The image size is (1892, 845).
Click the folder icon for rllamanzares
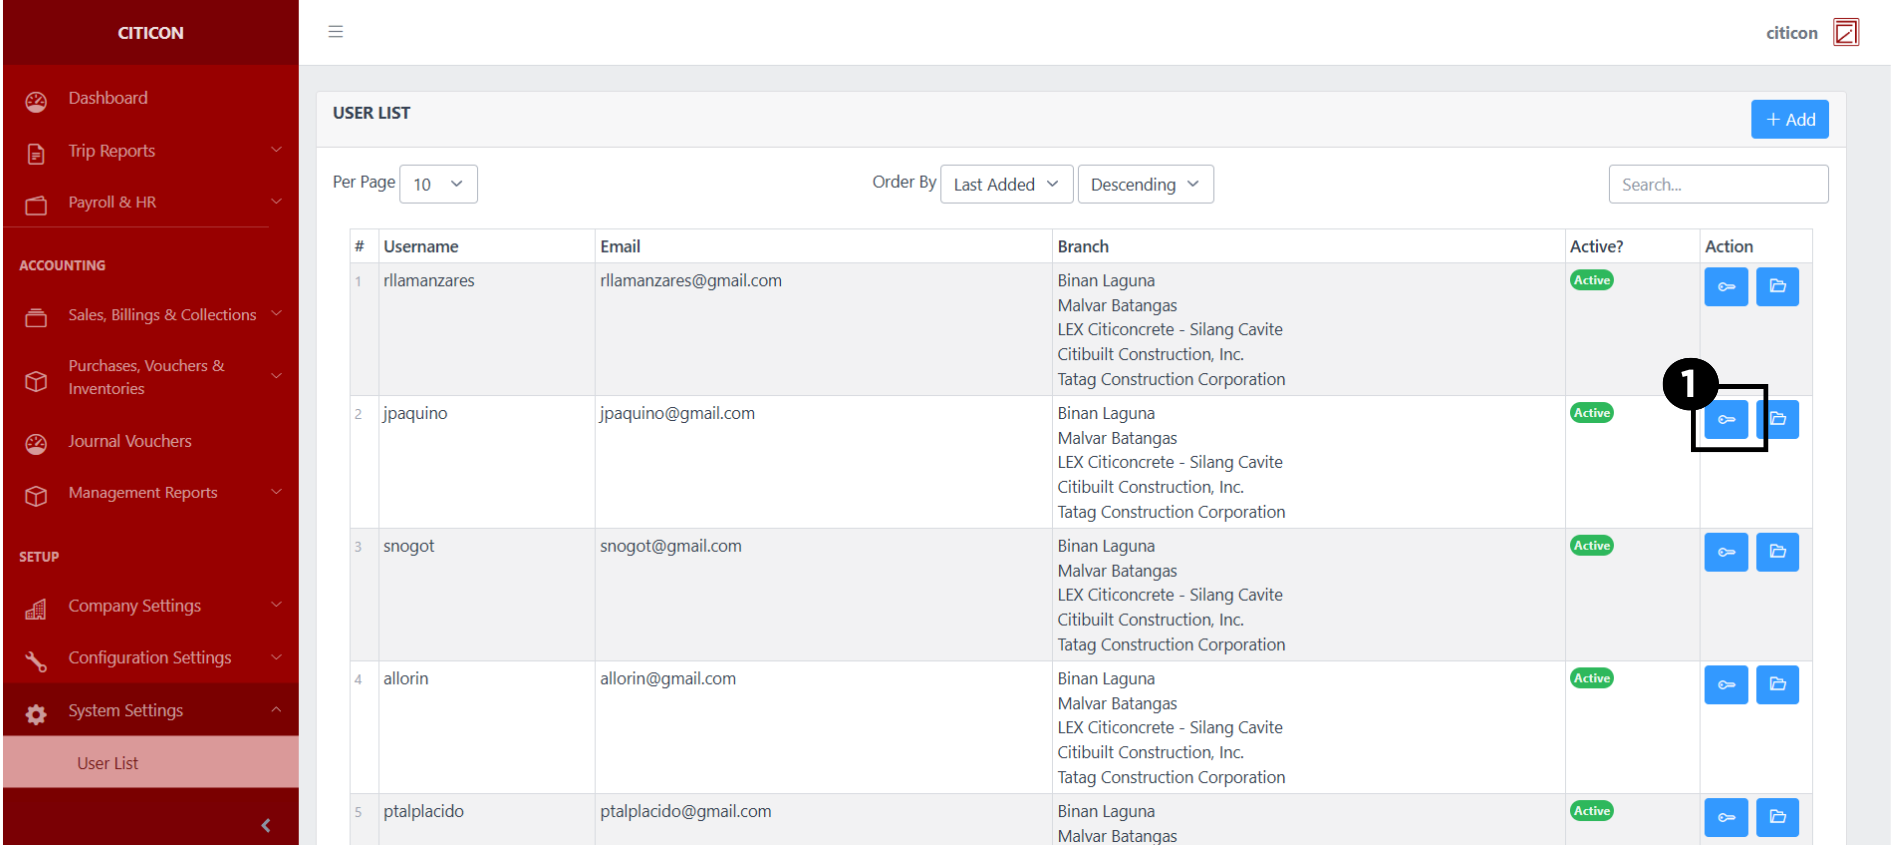[x=1777, y=287]
